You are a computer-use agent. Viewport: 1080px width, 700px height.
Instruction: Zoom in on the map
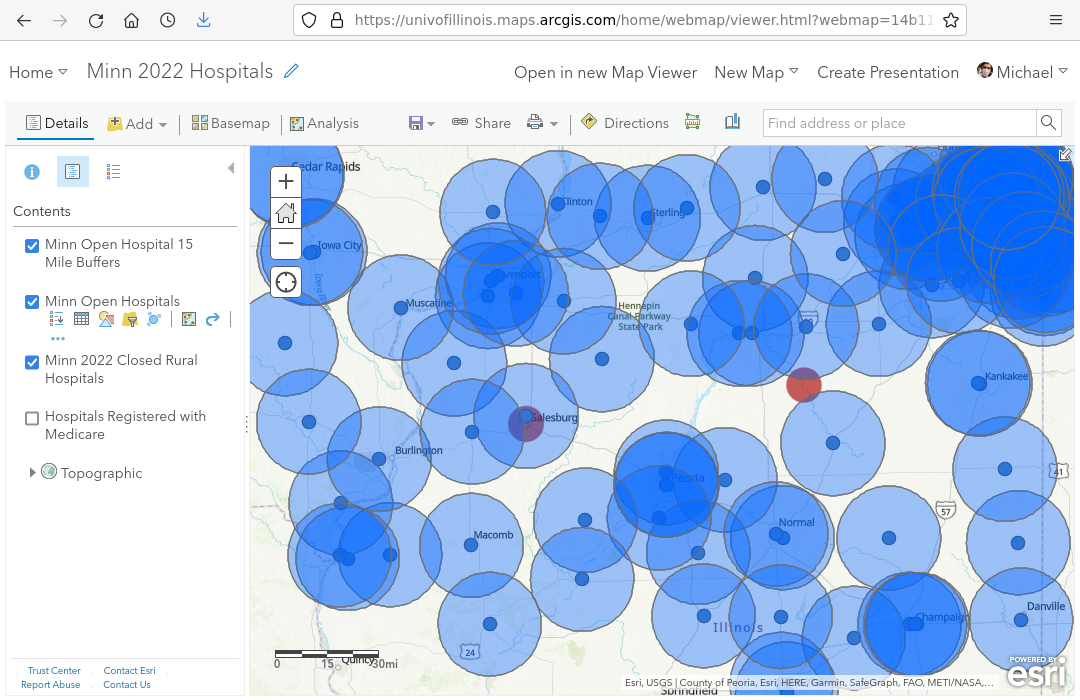(x=286, y=181)
